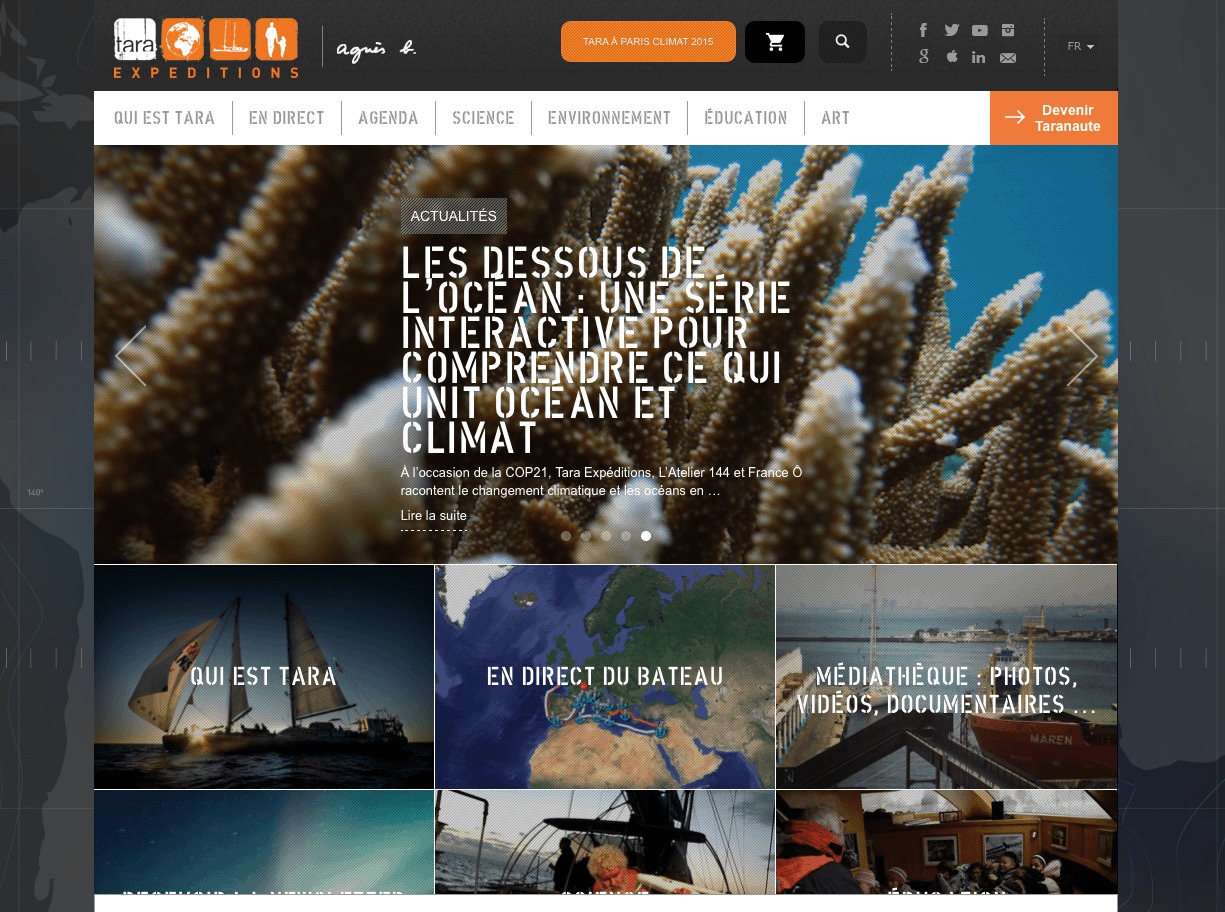1225x912 pixels.
Task: Select the third carousel dot
Action: [606, 536]
